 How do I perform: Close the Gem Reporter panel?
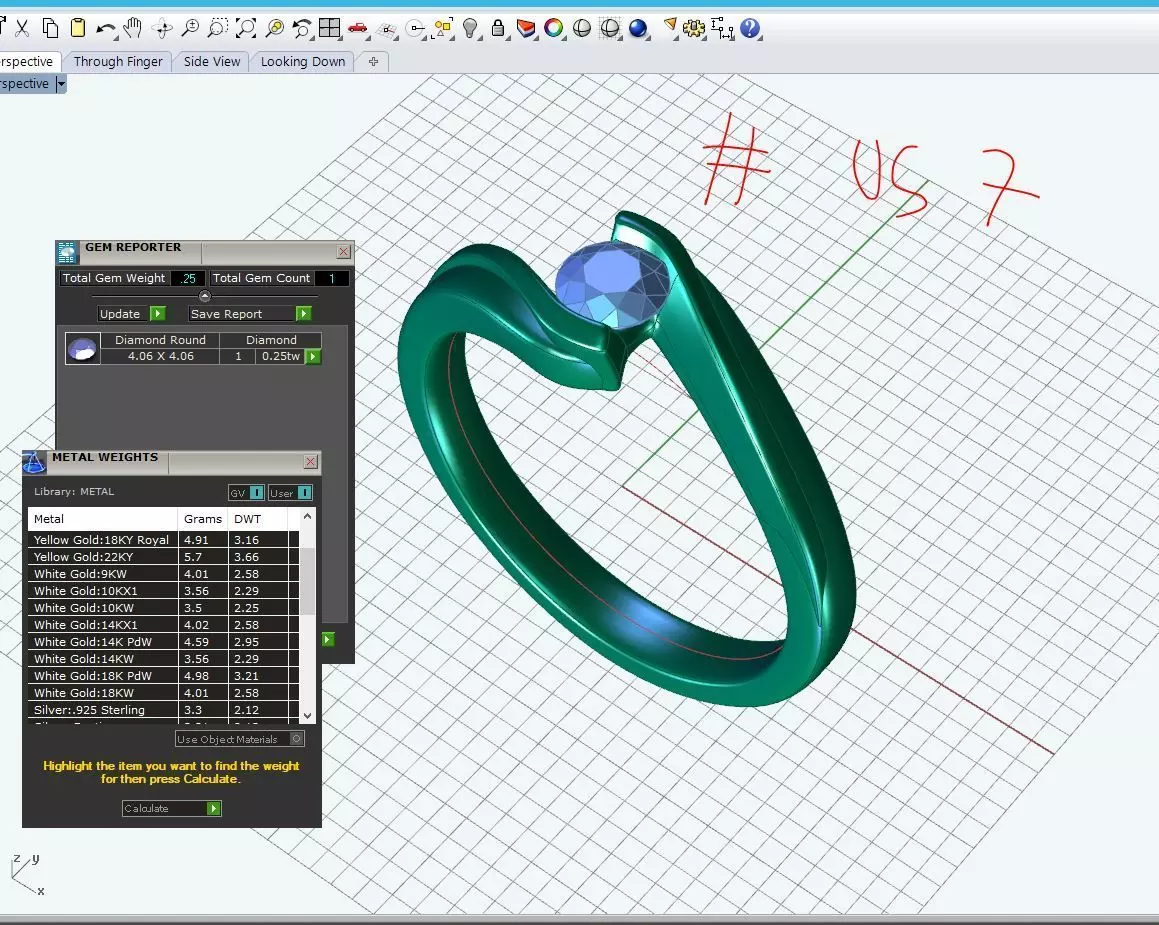[344, 251]
